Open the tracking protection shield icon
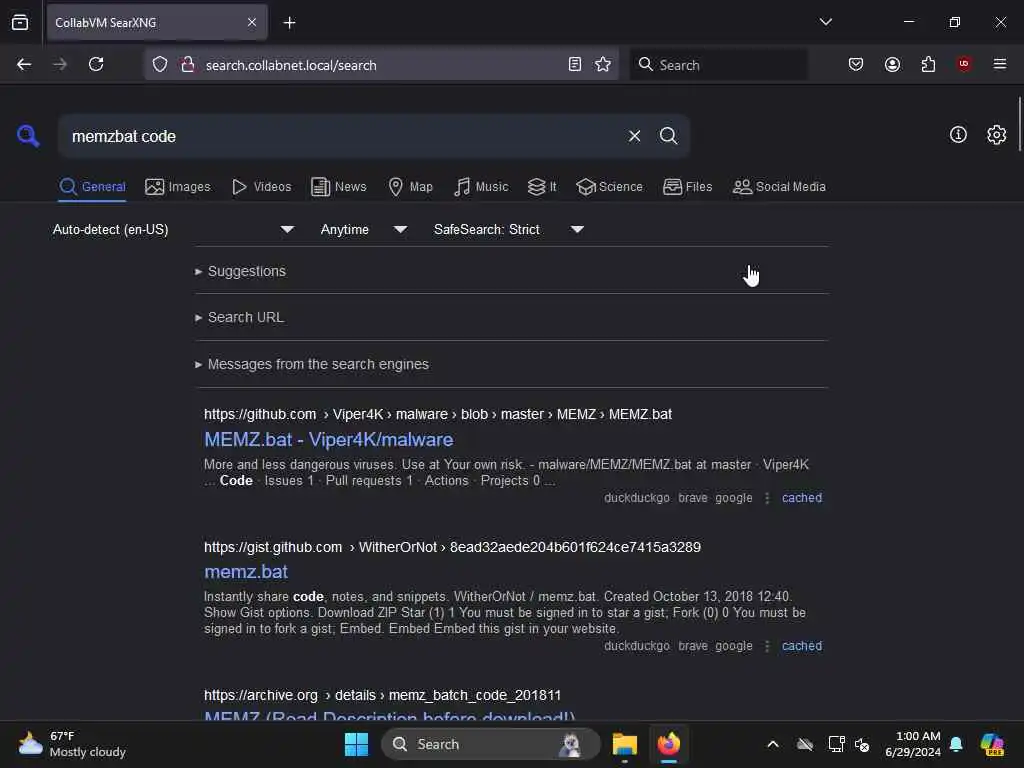The height and width of the screenshot is (768, 1024). pyautogui.click(x=160, y=64)
